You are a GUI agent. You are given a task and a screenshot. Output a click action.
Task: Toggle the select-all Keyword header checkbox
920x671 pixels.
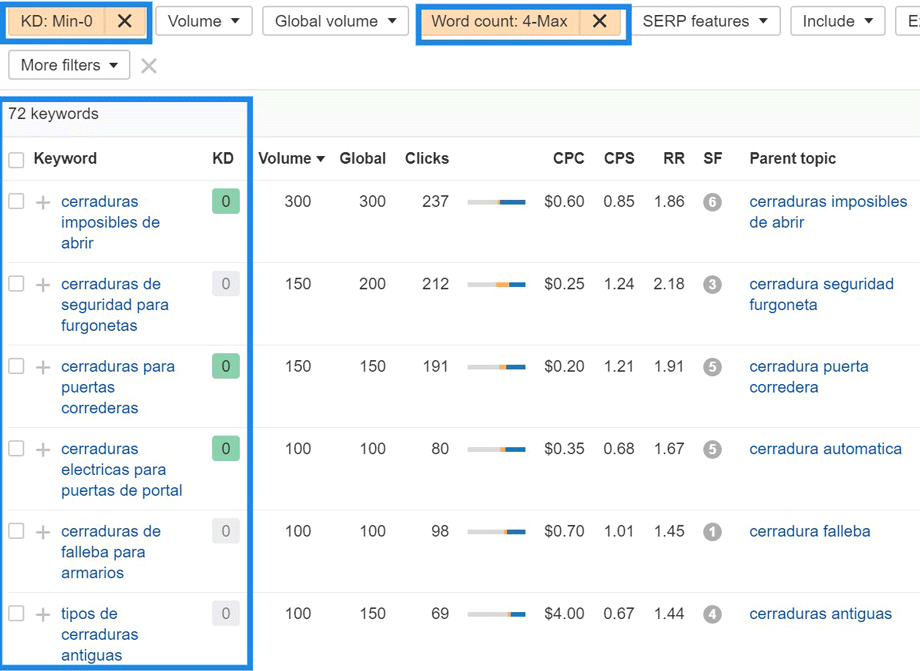click(x=16, y=159)
